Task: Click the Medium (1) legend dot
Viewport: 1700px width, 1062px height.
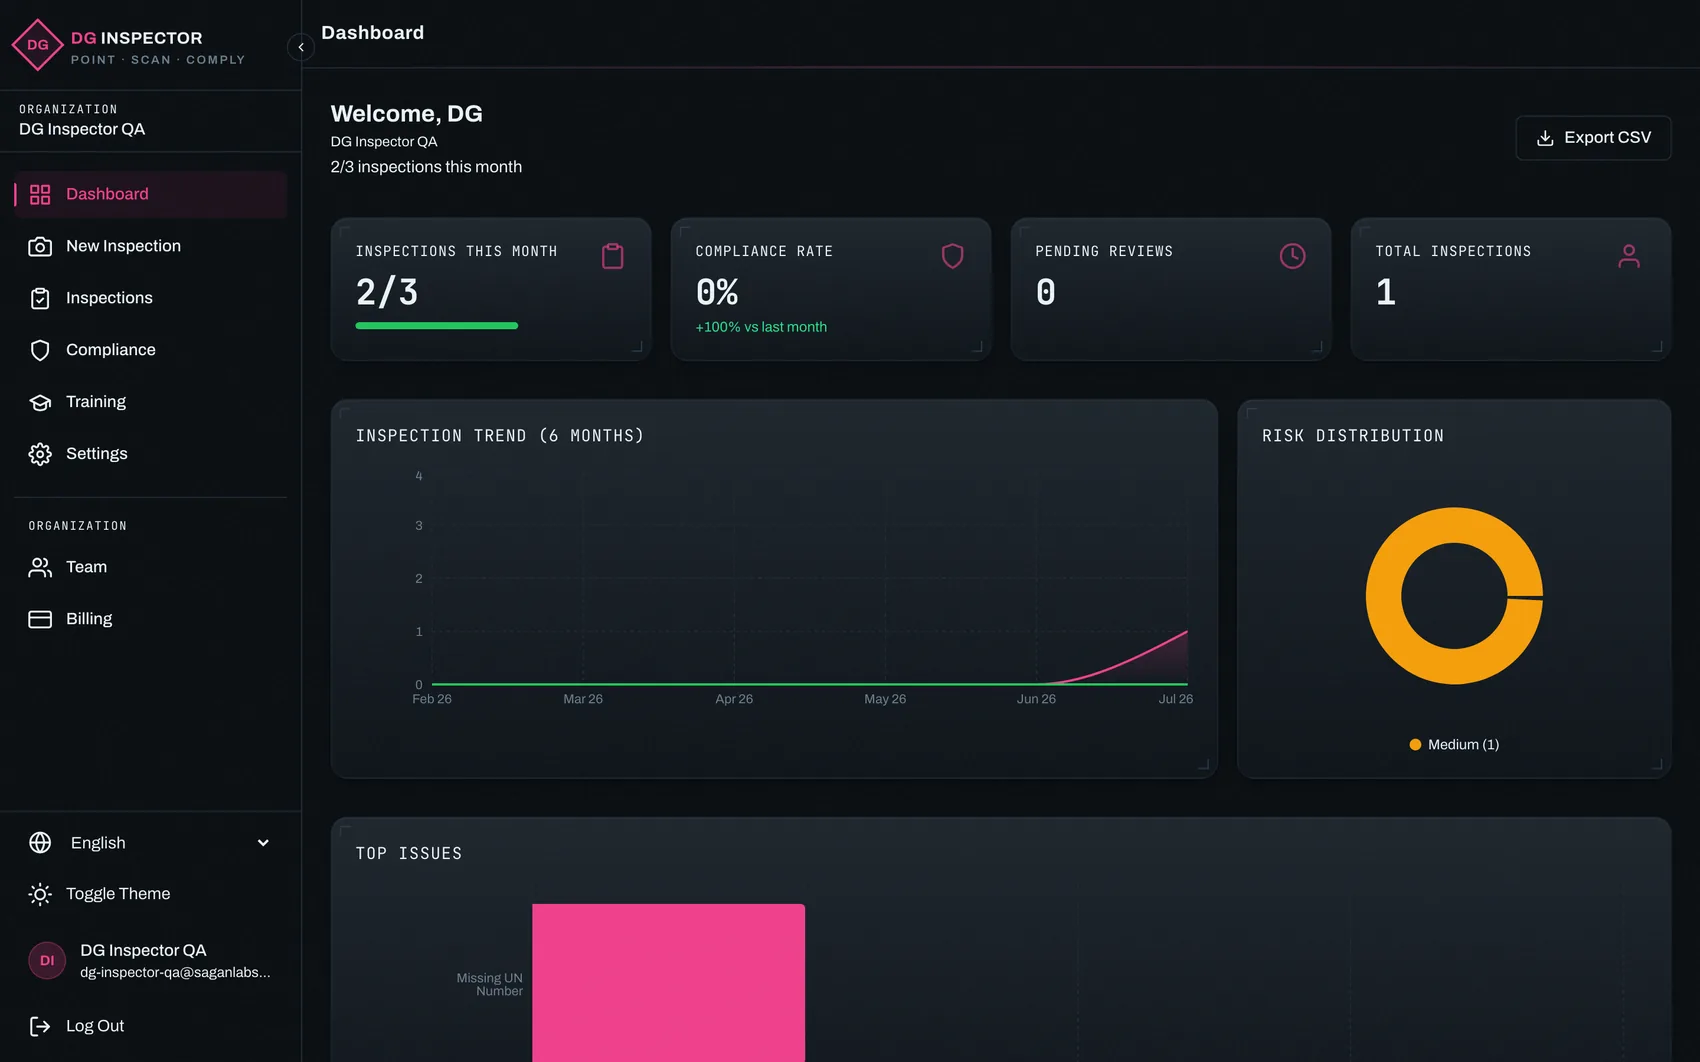Action: pyautogui.click(x=1415, y=745)
